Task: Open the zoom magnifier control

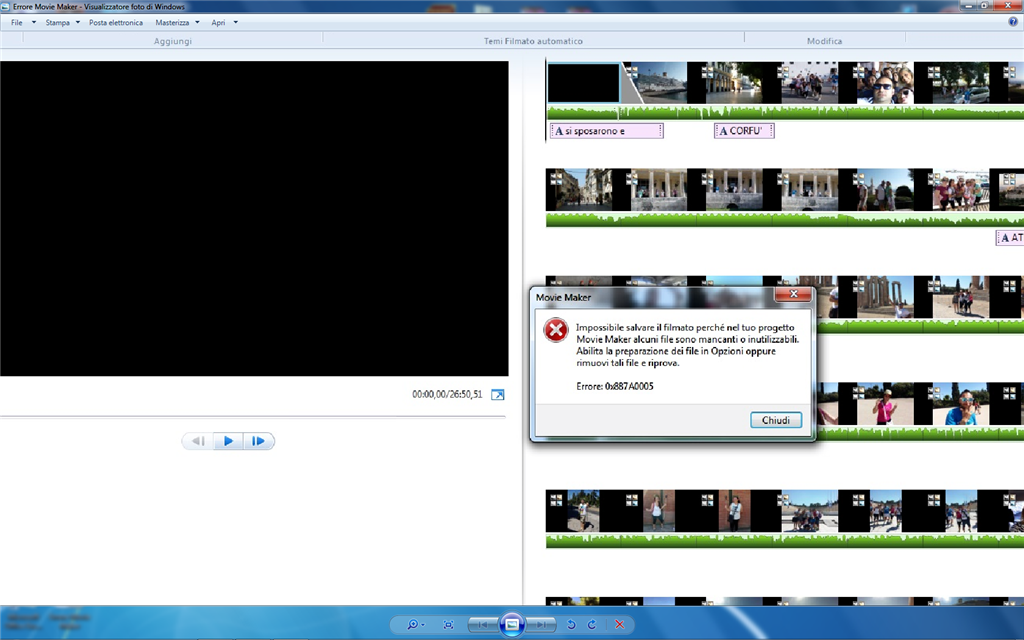Action: pos(415,624)
